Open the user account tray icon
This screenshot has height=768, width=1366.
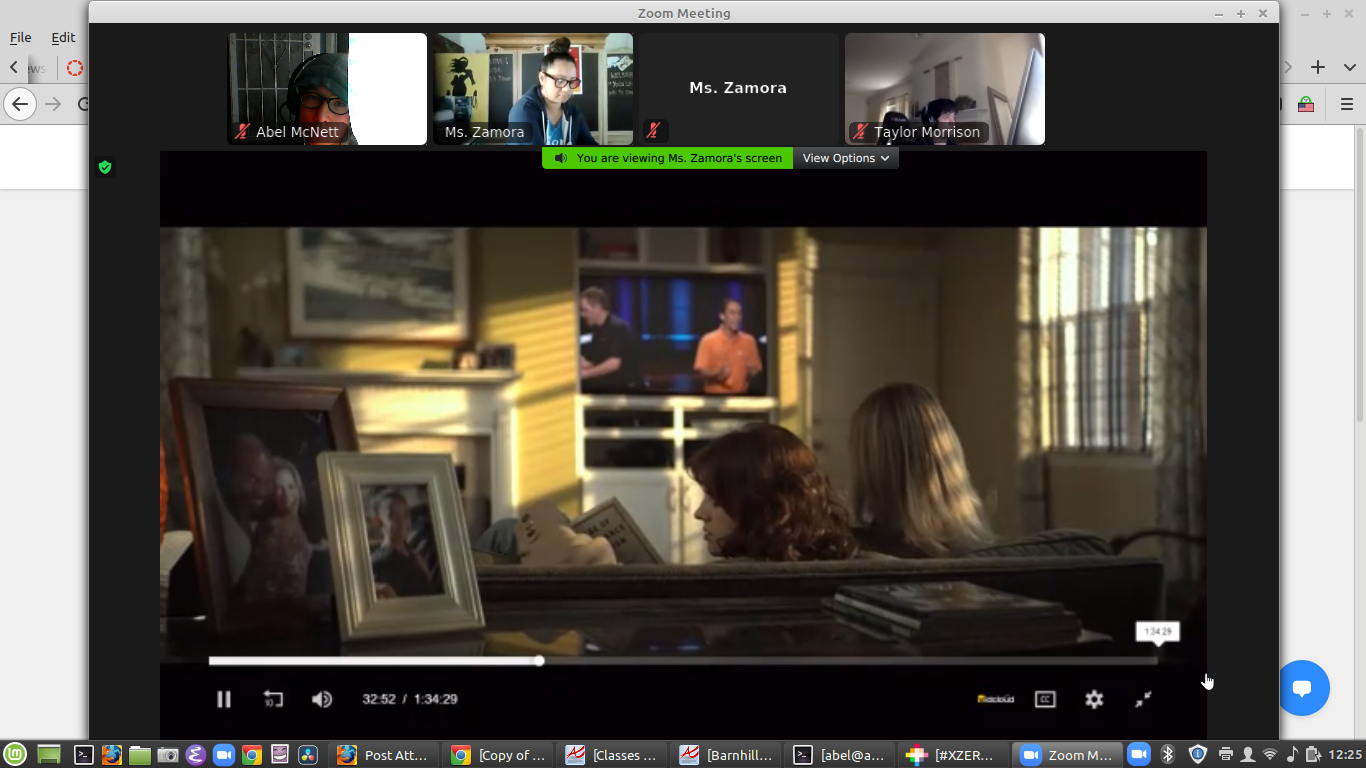[1248, 755]
